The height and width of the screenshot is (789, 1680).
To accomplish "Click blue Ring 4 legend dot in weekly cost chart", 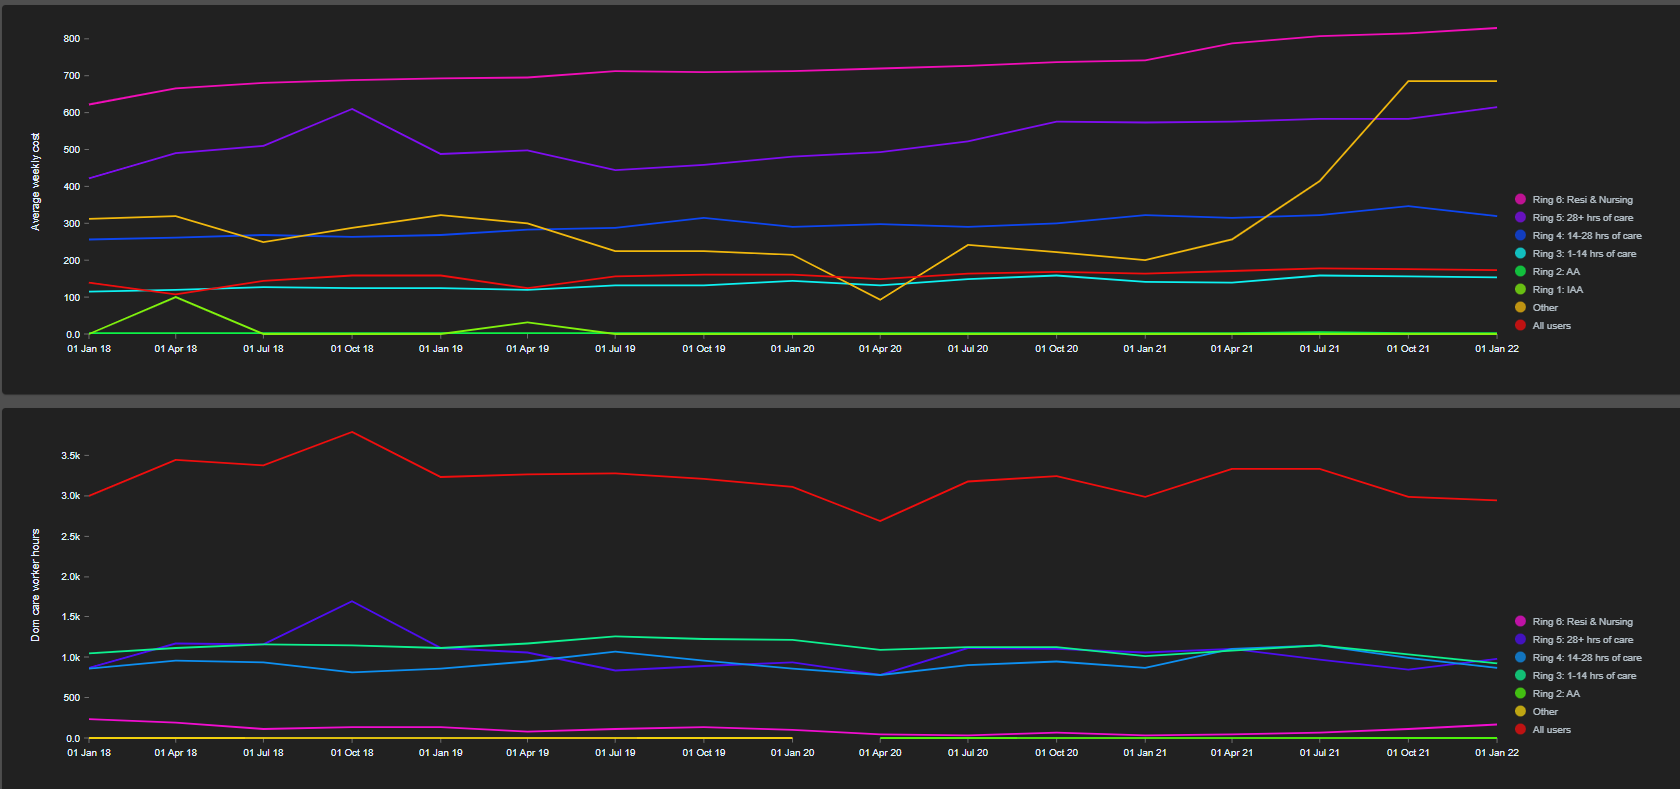I will pos(1520,236).
